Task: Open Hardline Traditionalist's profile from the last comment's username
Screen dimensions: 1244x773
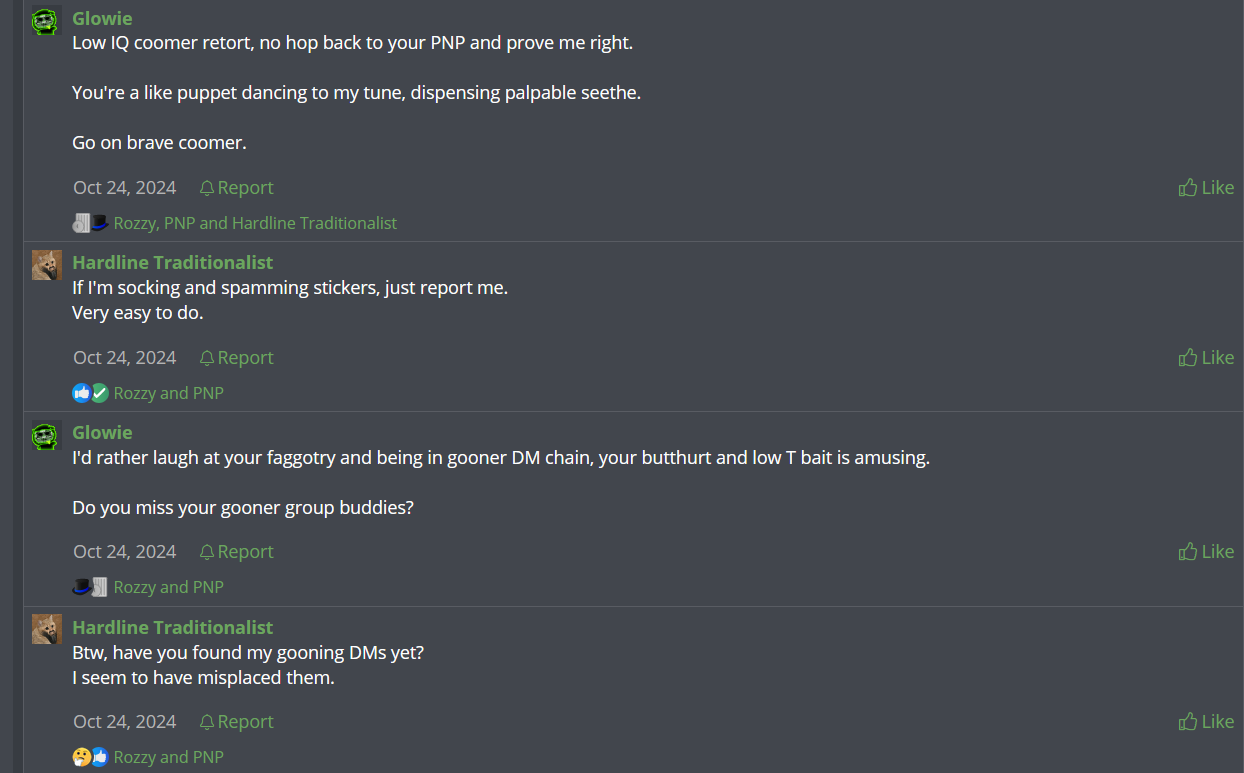Action: (x=172, y=627)
